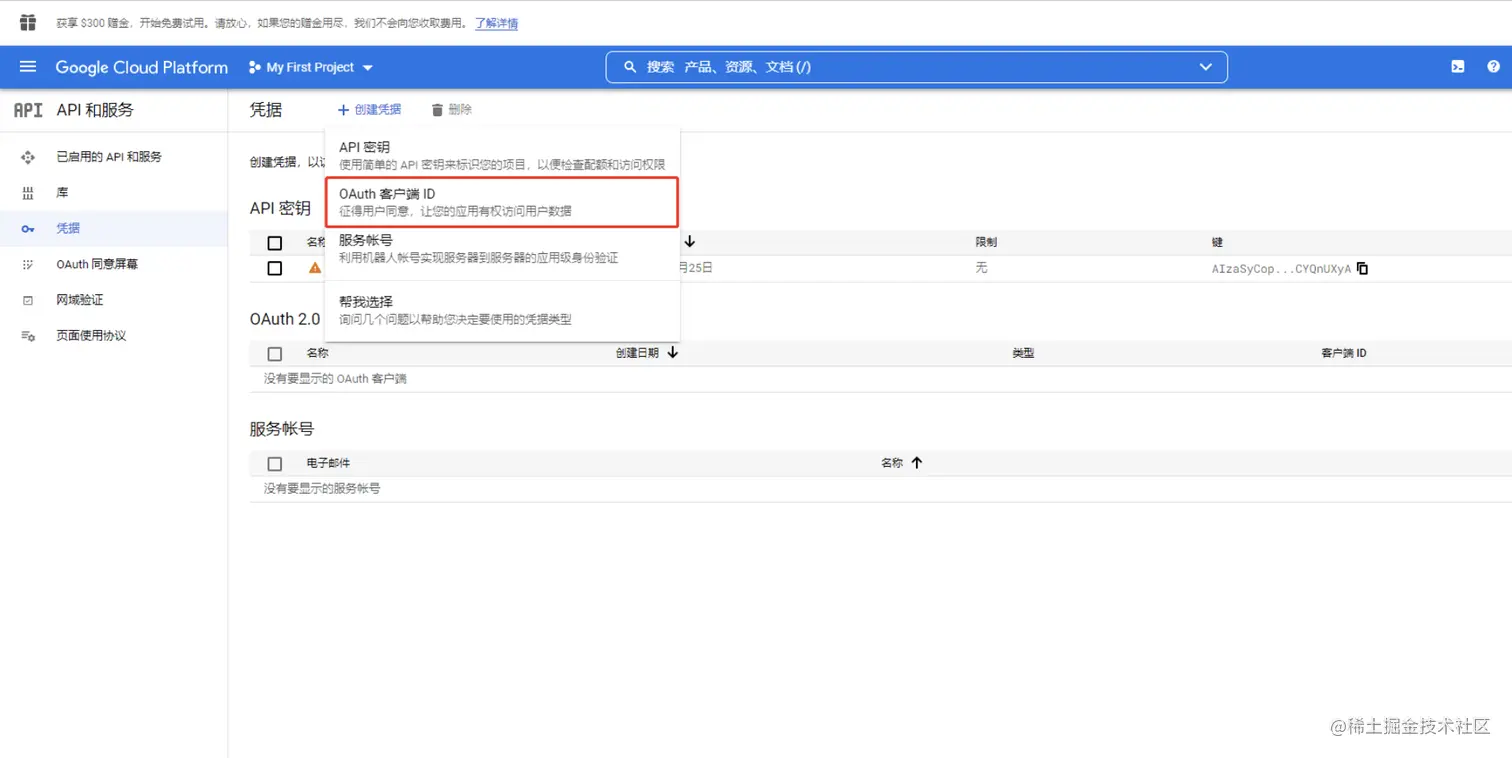Click the 删除 button
Screen dimensions: 1512x758
[x=451, y=110]
